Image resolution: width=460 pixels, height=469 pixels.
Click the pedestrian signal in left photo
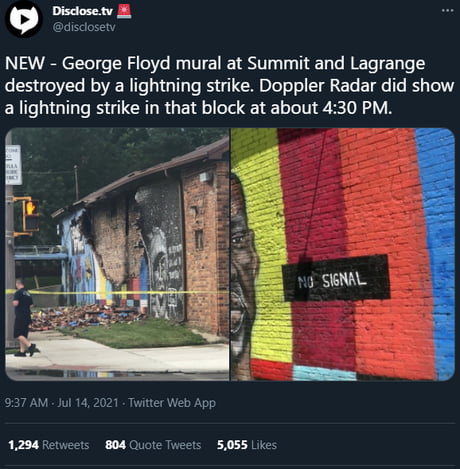tap(31, 216)
